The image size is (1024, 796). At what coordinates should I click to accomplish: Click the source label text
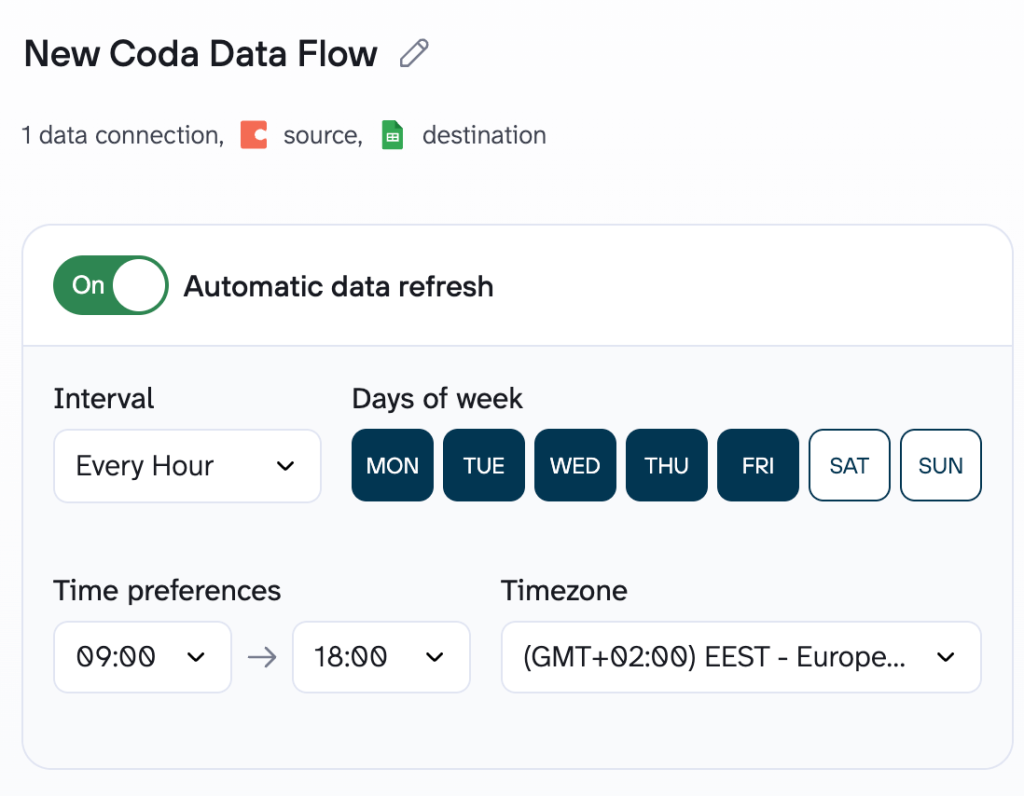[322, 135]
